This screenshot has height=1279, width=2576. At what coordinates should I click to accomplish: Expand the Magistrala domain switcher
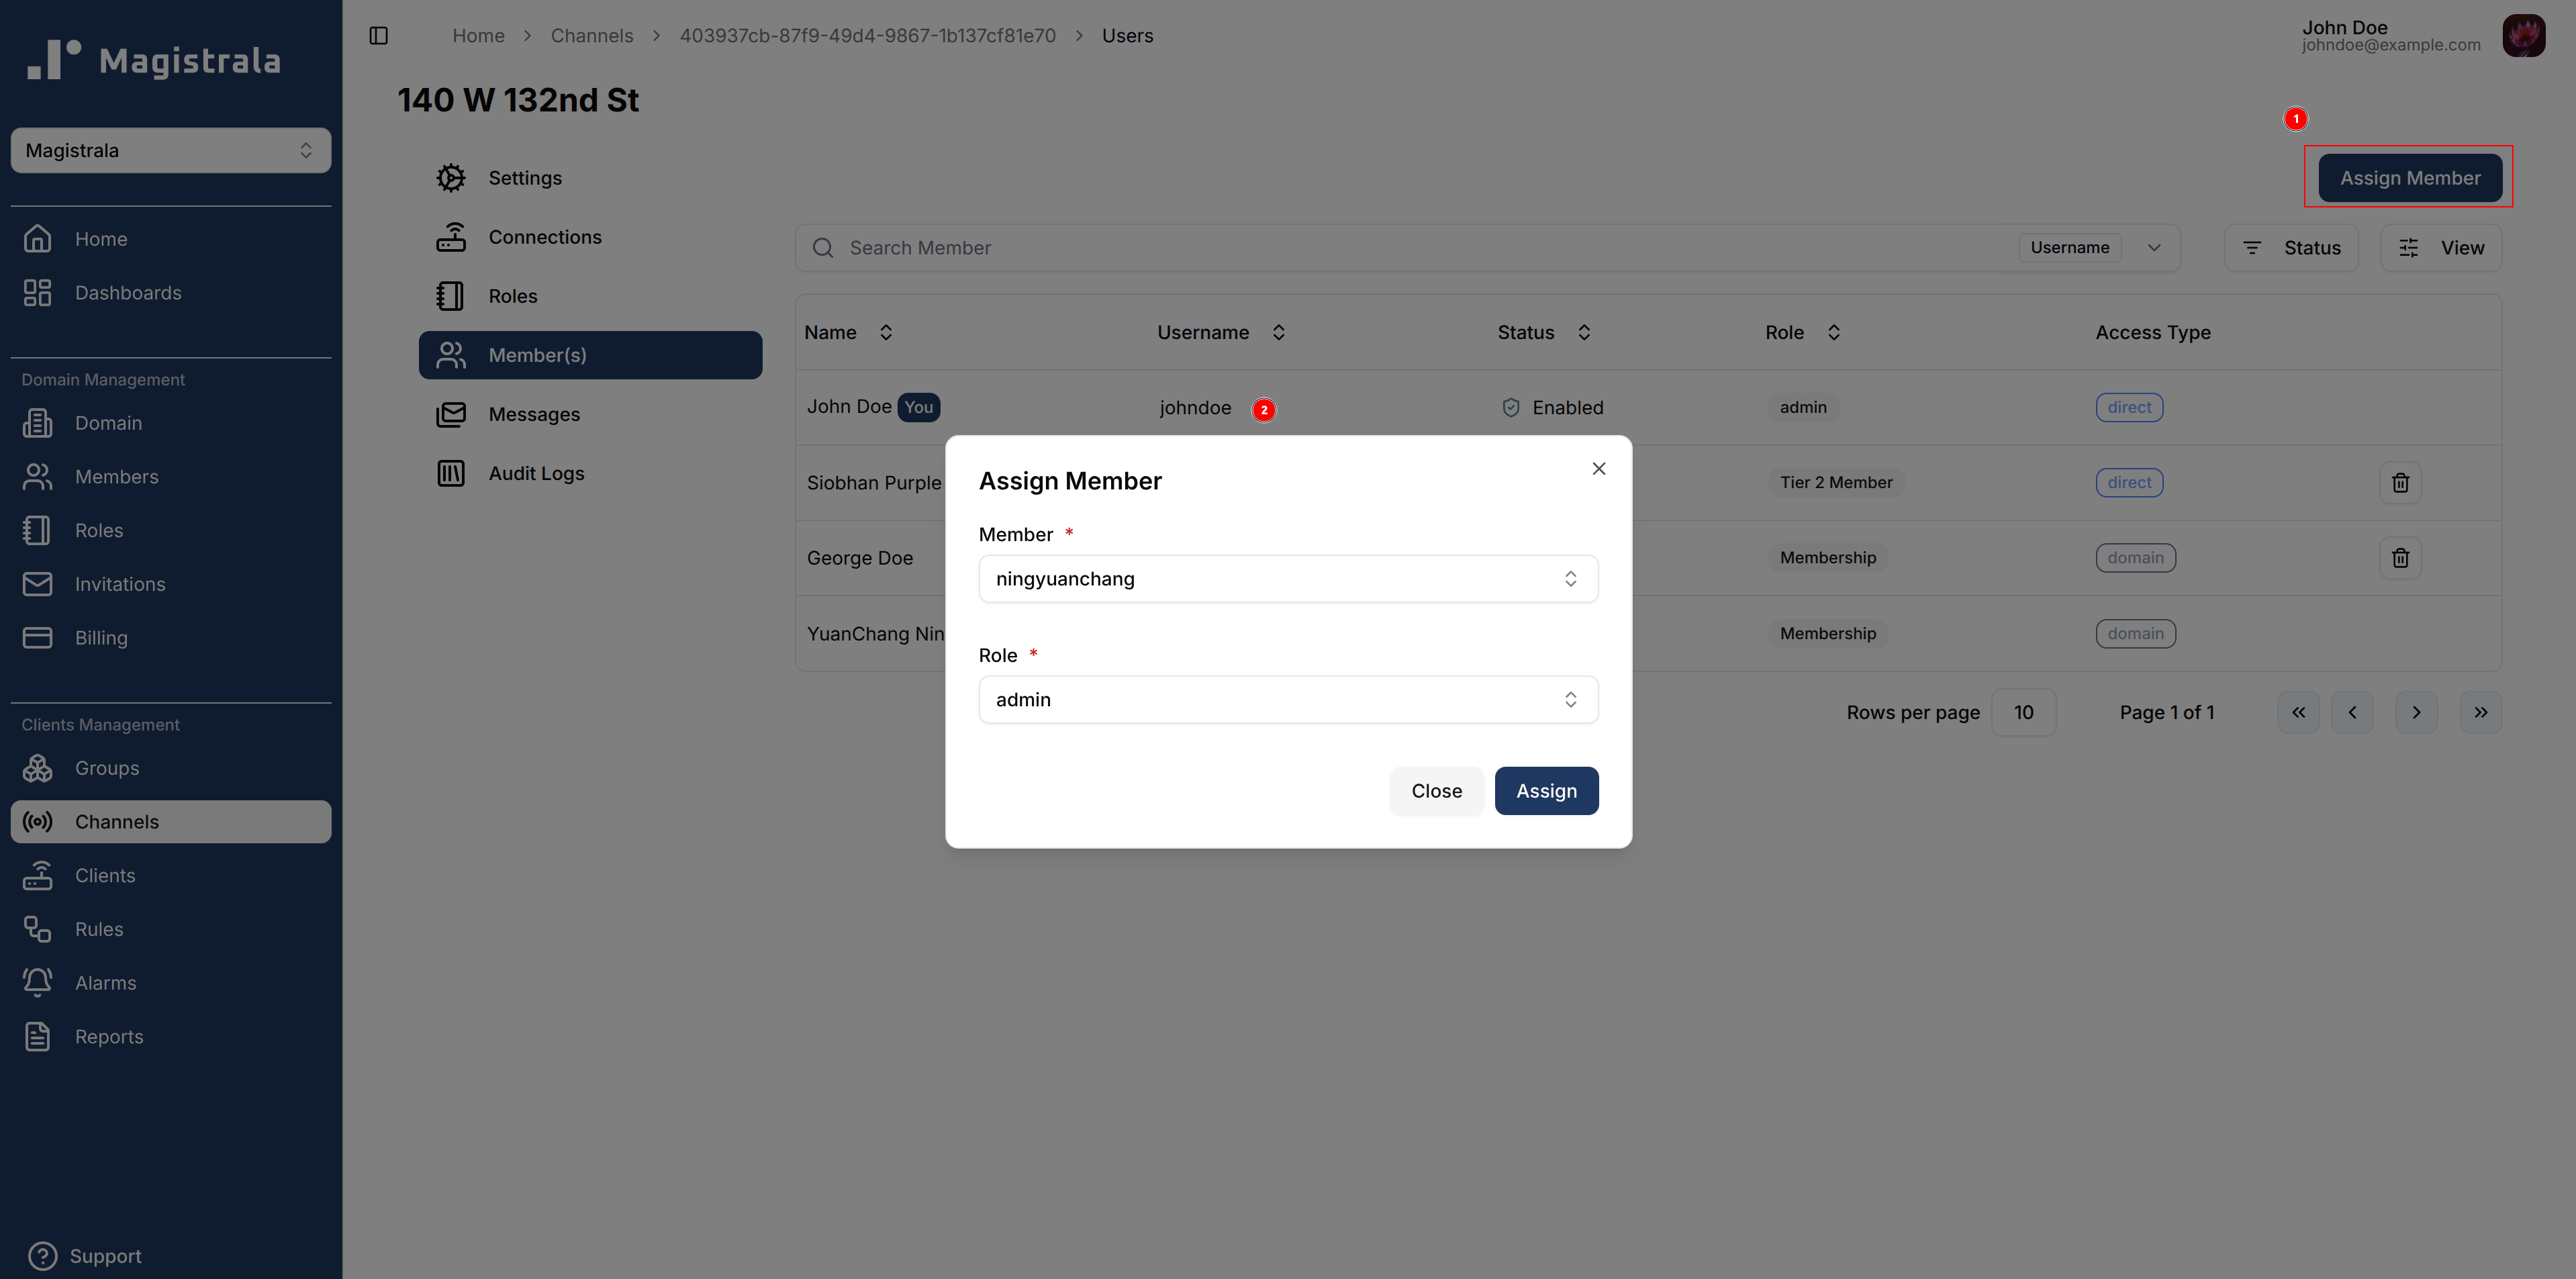coord(171,150)
